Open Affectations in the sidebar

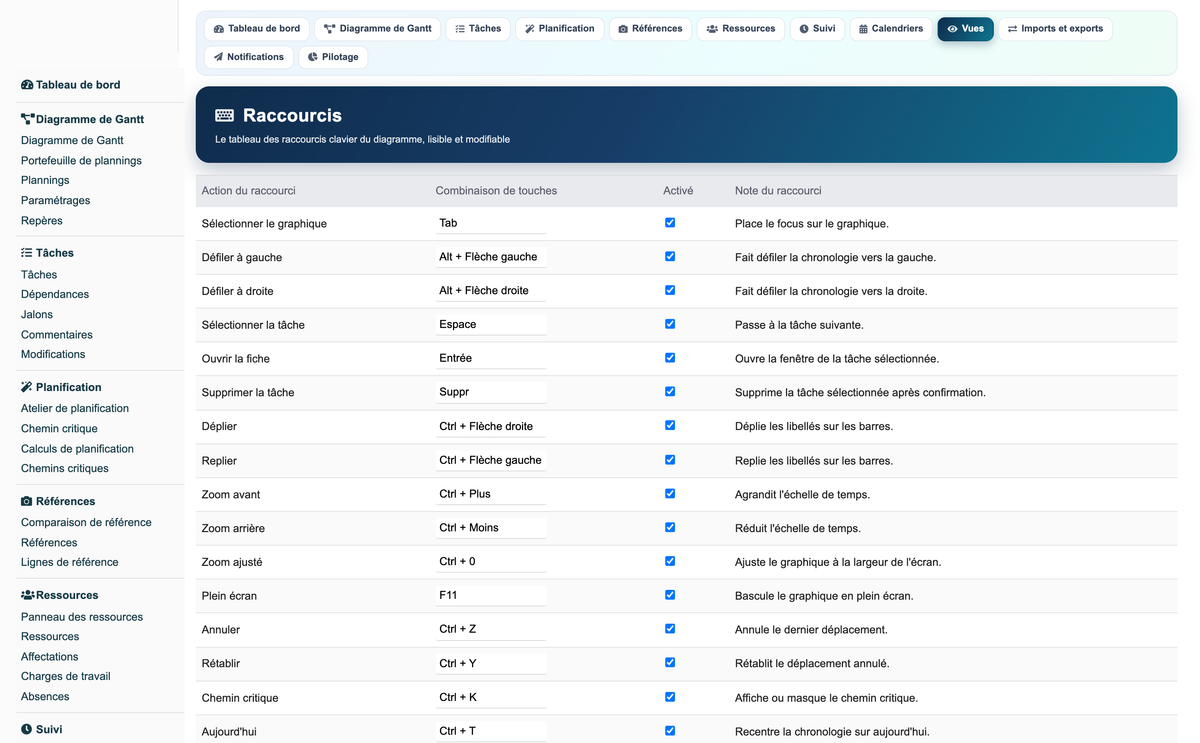[x=50, y=657]
